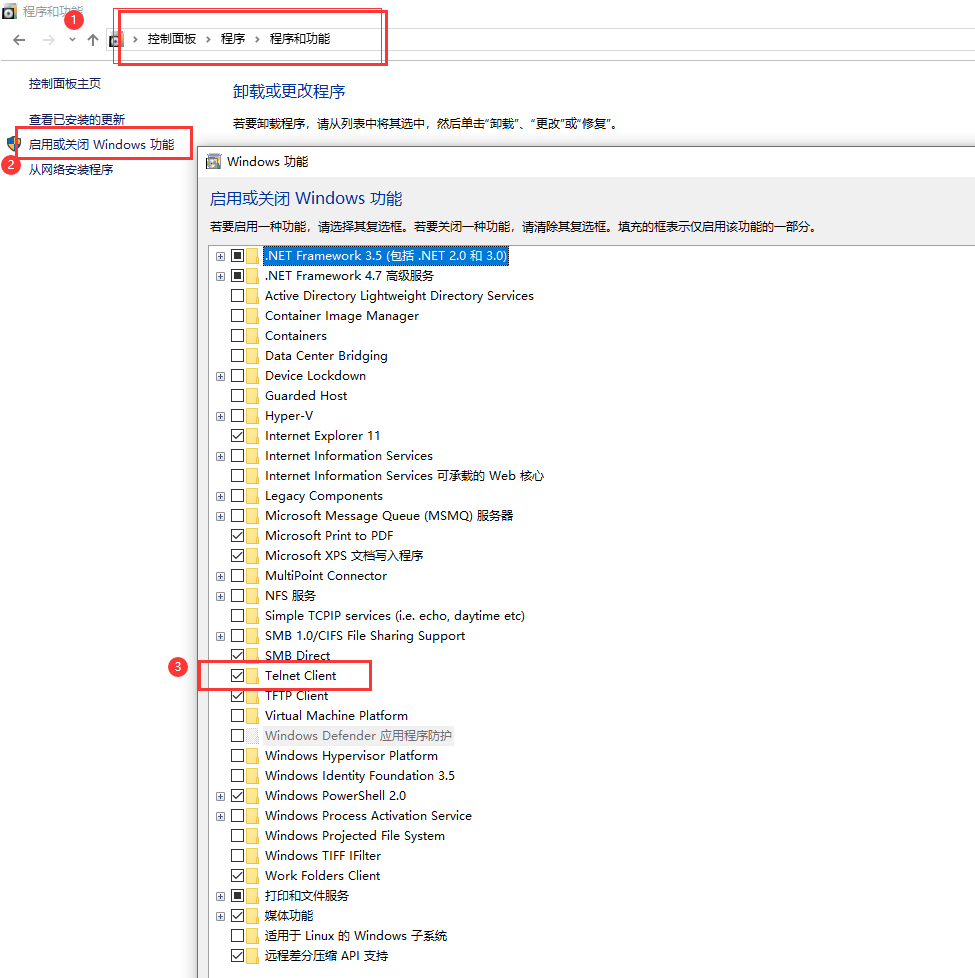
Task: Open 查看已安装的更新 link
Action: point(77,119)
